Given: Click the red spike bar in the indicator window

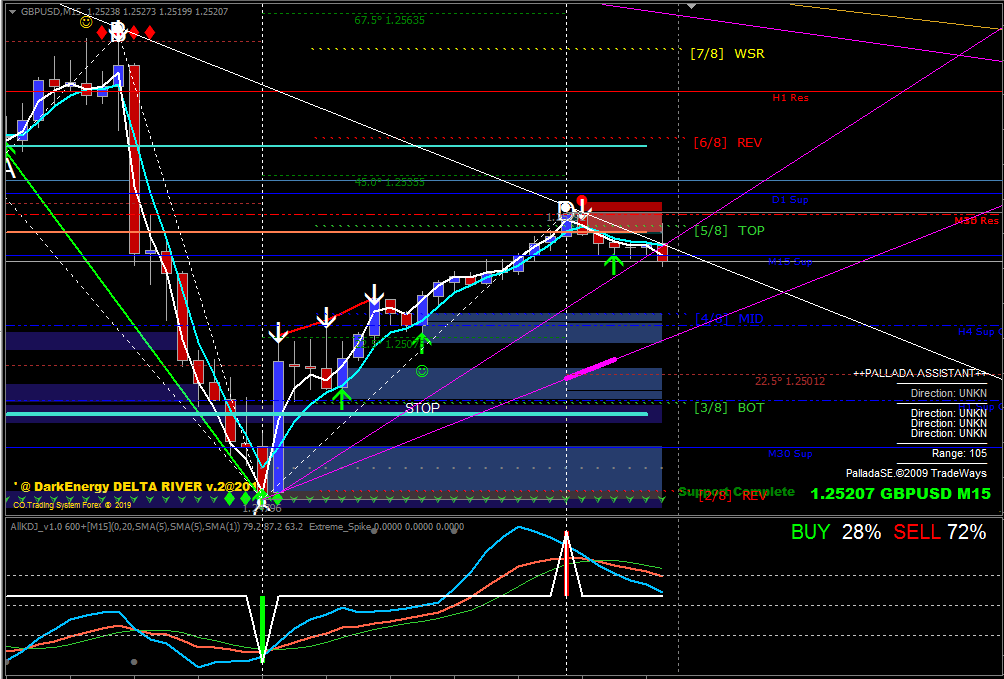Looking at the screenshot, I should [566, 564].
